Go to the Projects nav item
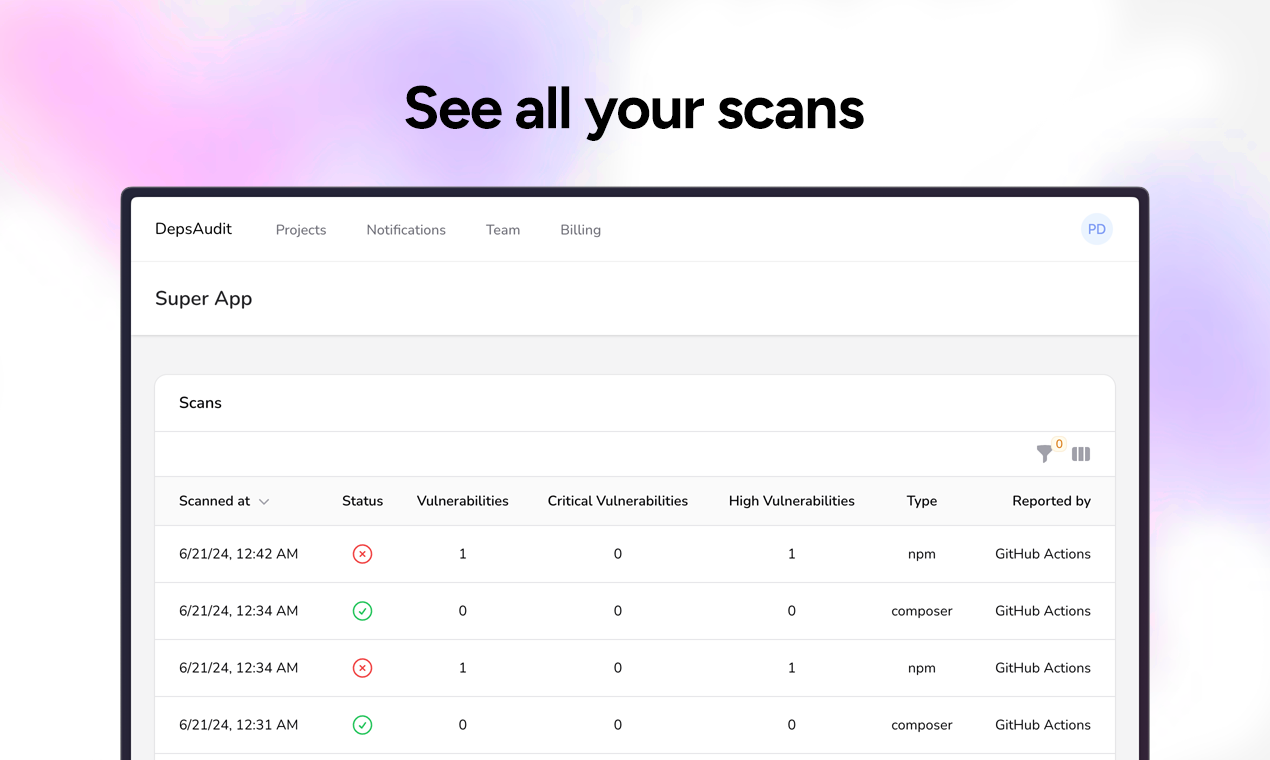 301,230
